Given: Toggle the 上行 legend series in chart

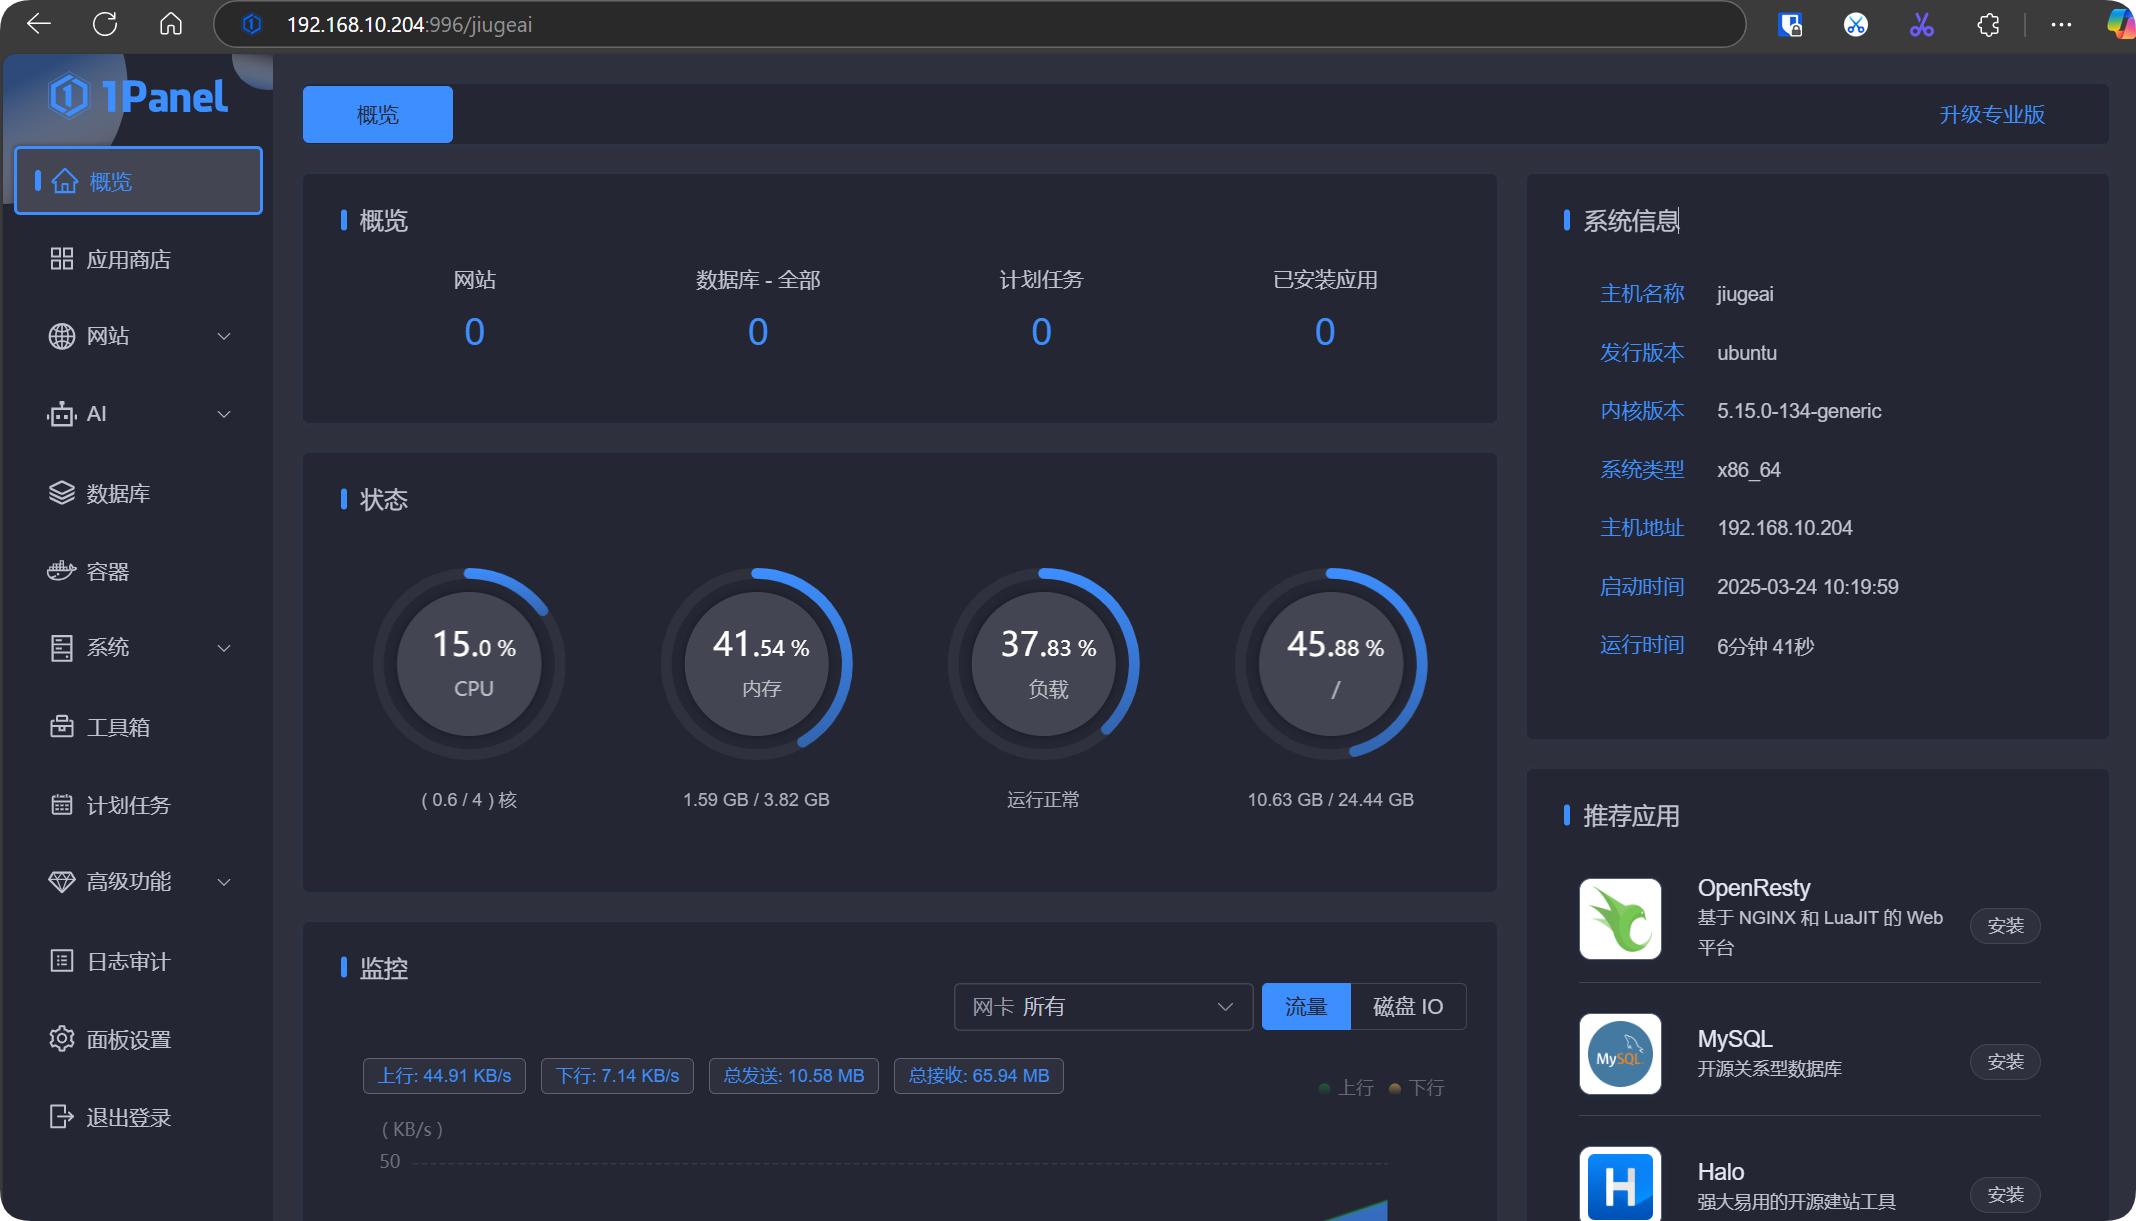Looking at the screenshot, I should click(x=1346, y=1088).
